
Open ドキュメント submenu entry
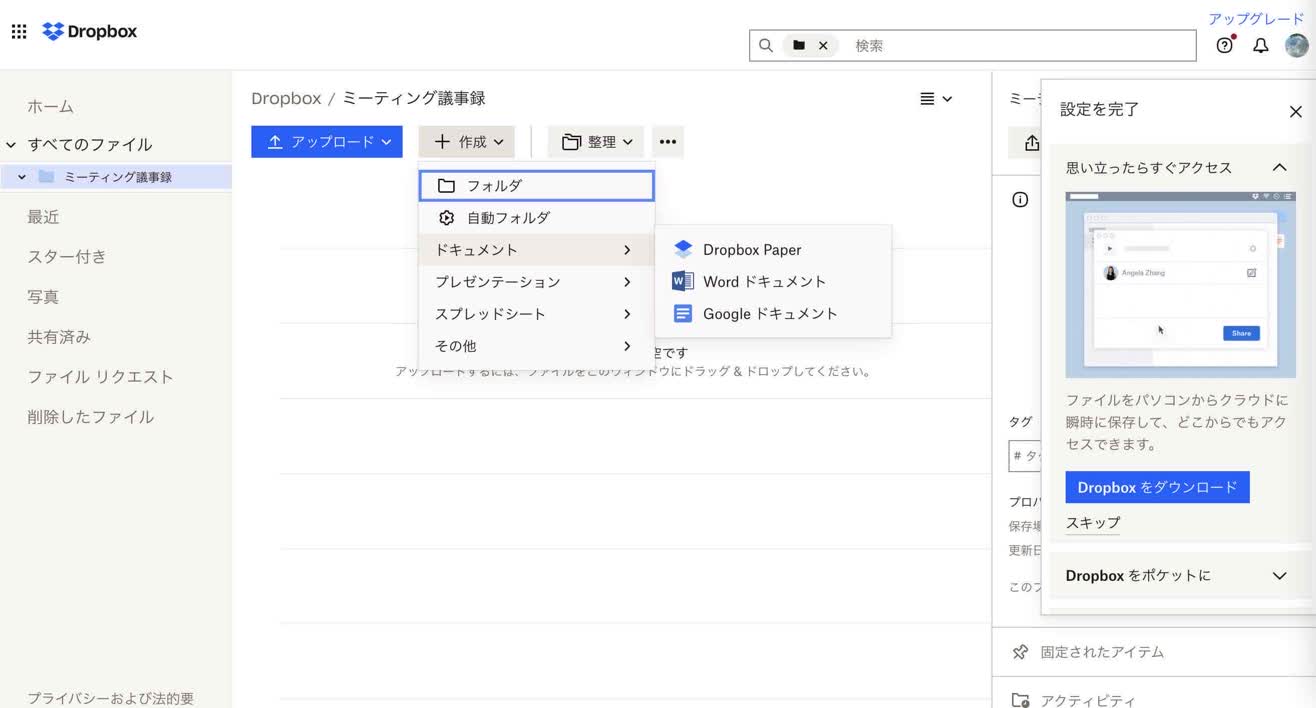click(537, 250)
